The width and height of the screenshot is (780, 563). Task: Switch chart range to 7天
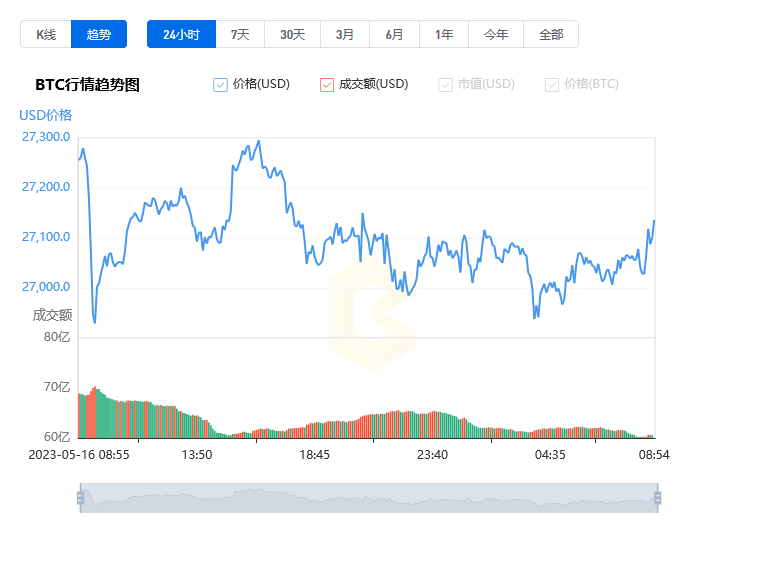pyautogui.click(x=240, y=34)
